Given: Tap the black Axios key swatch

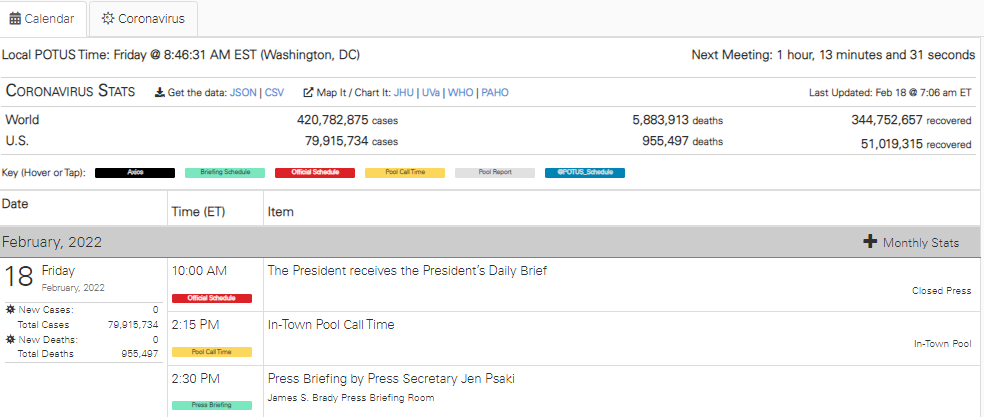Looking at the screenshot, I should tap(135, 172).
